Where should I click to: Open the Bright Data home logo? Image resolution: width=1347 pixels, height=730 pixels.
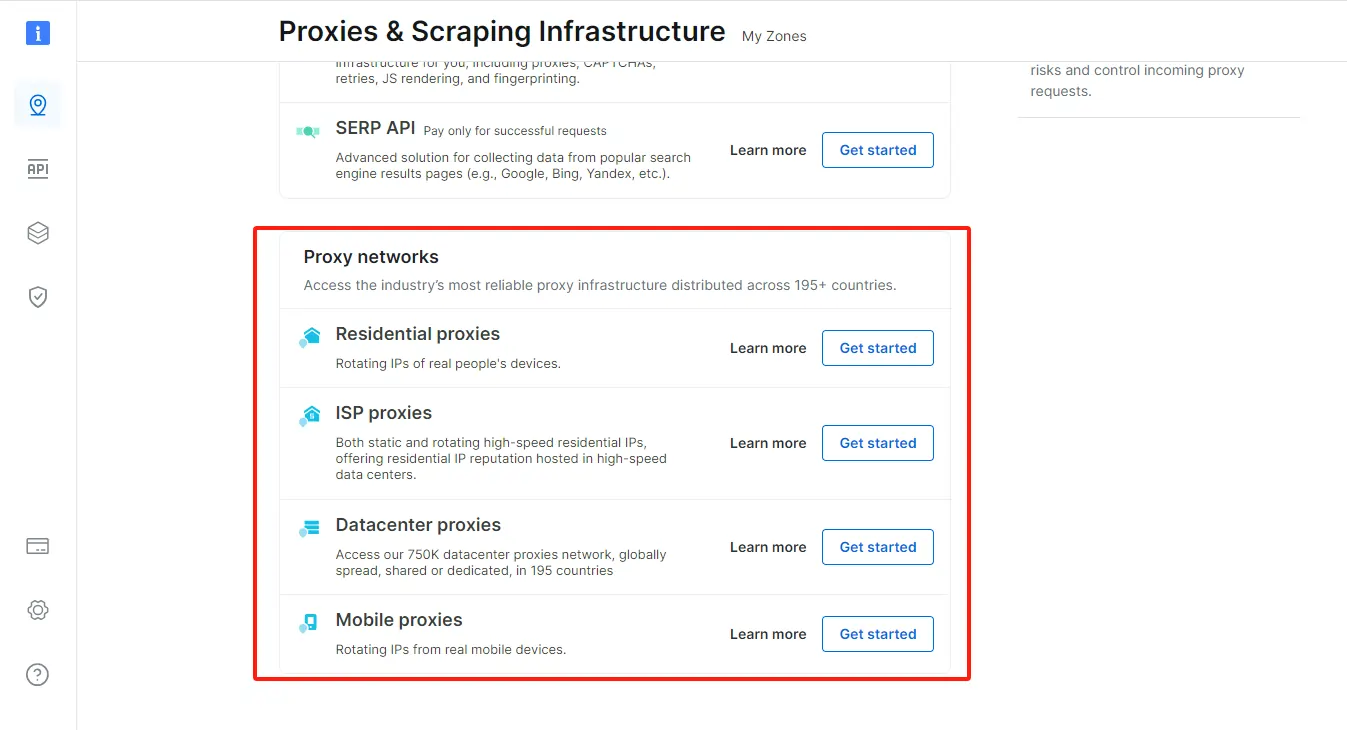37,32
